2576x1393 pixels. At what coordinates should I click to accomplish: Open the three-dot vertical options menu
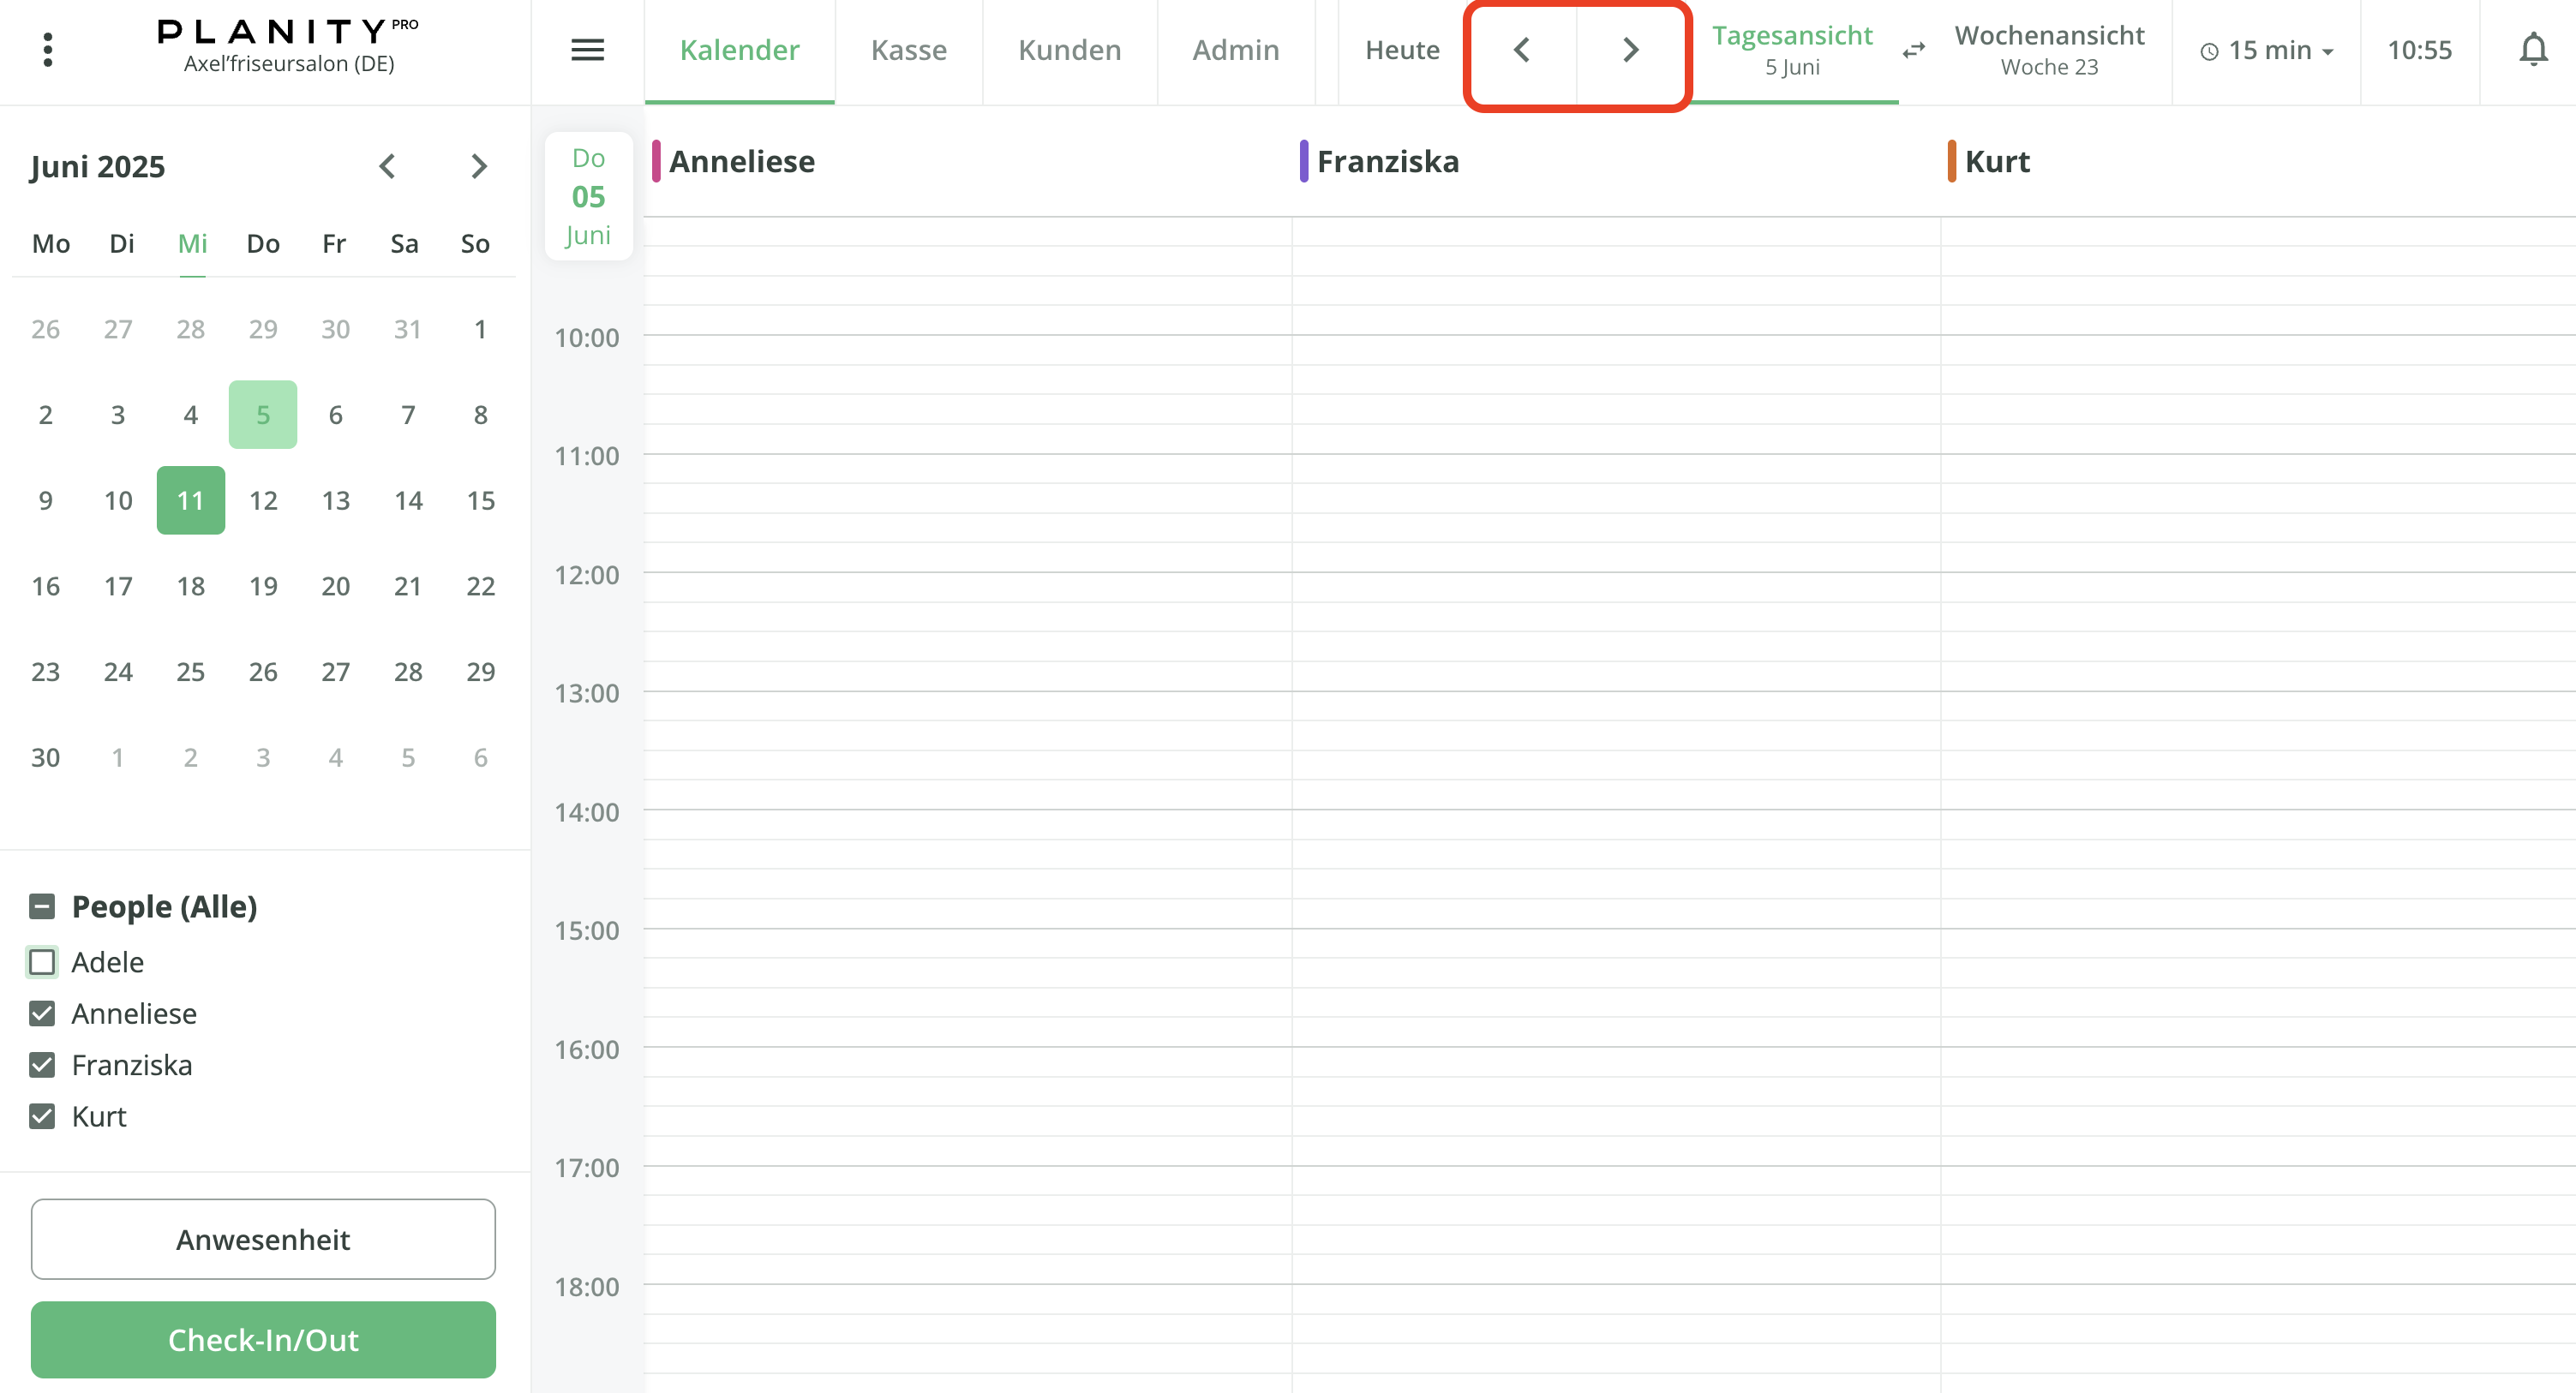tap(47, 50)
